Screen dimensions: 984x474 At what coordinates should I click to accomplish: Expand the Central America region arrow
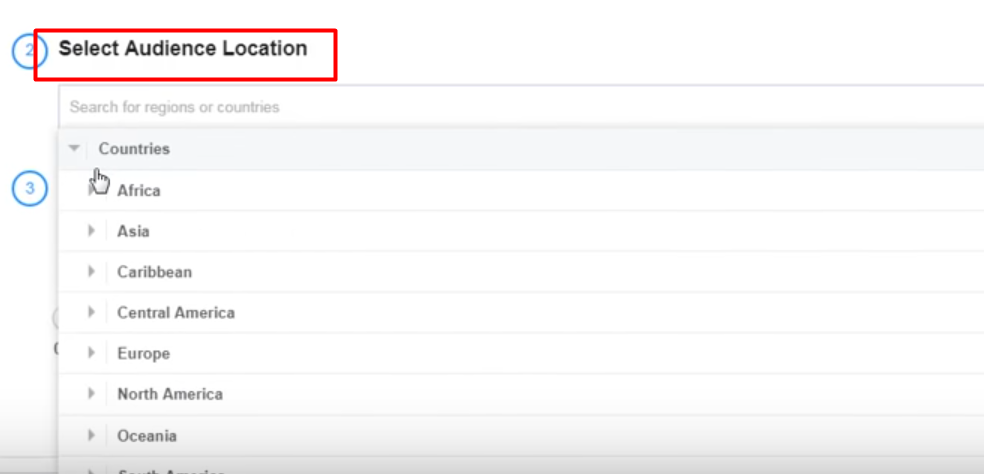point(92,313)
